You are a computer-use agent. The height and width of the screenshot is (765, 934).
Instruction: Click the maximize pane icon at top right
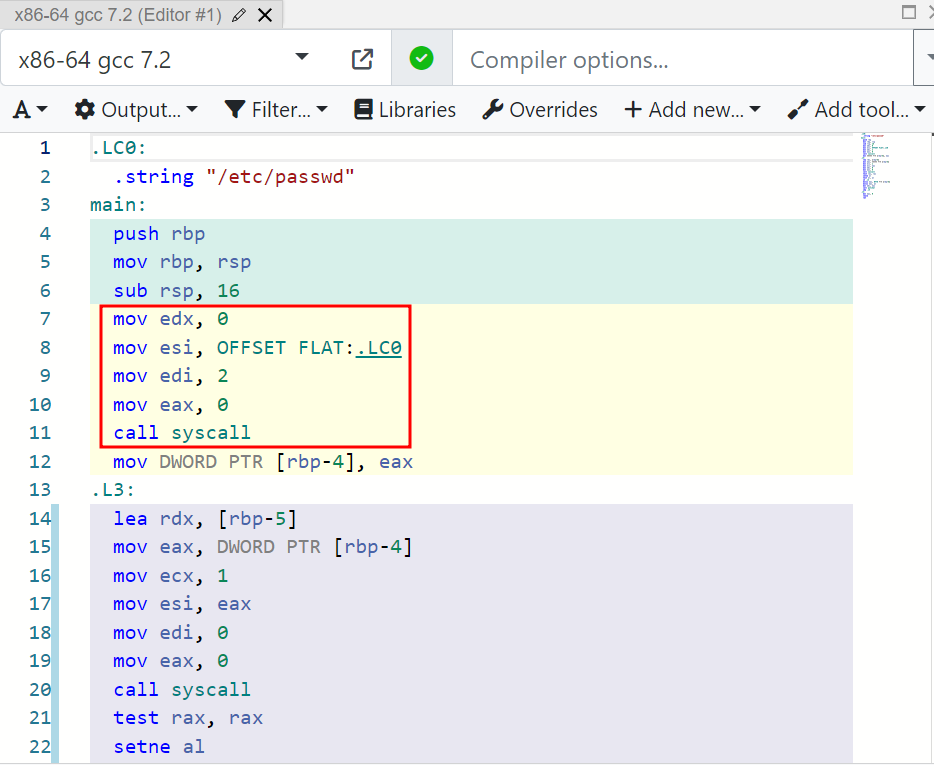(908, 13)
